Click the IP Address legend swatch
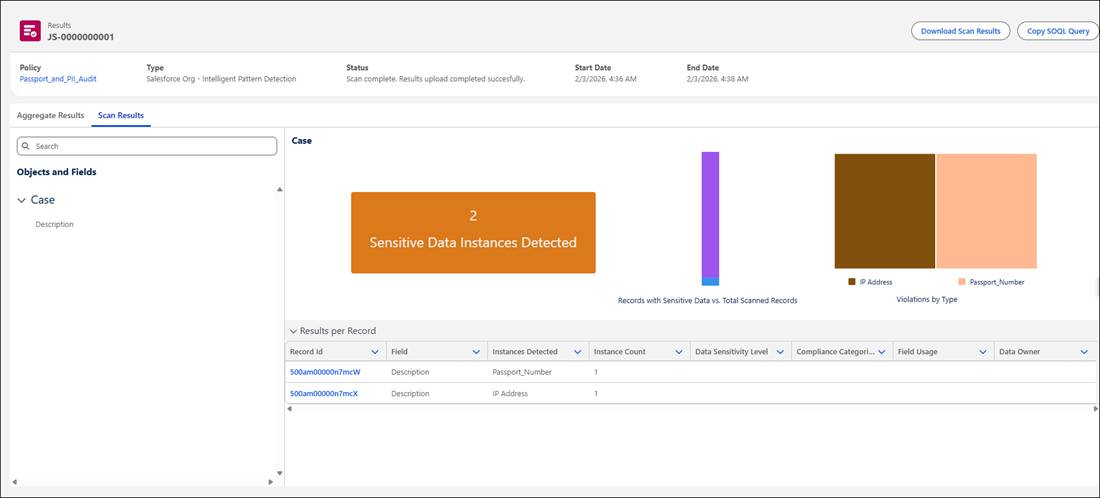The height and width of the screenshot is (498, 1100). (852, 282)
